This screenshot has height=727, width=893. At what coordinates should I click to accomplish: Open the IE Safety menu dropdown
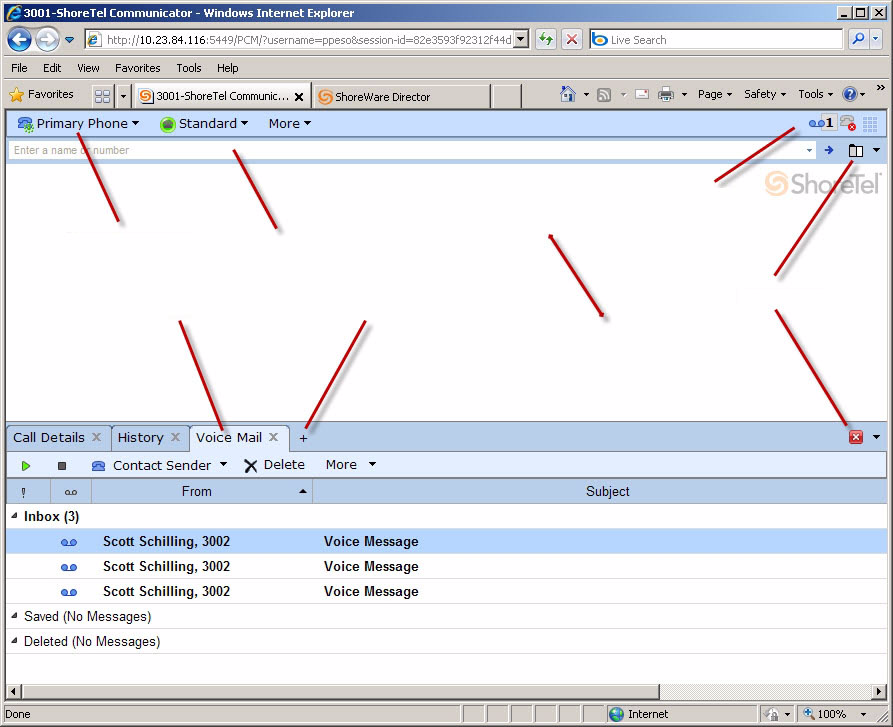coord(765,94)
